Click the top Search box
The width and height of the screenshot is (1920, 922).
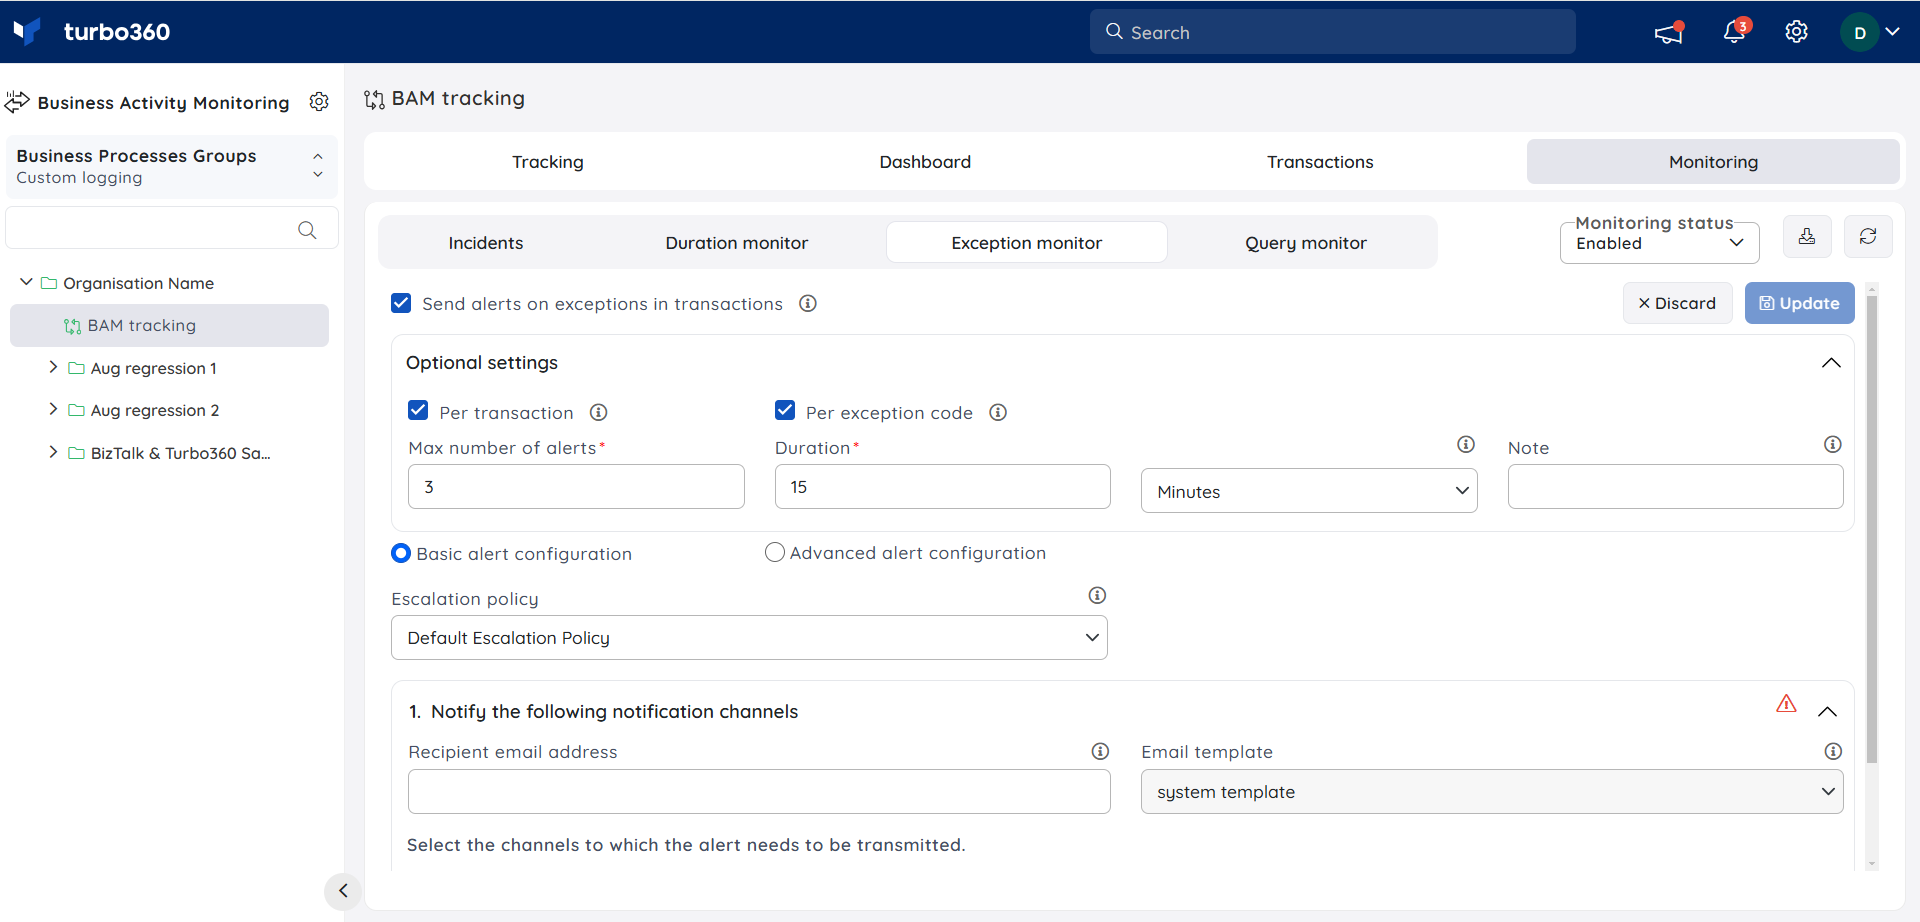pyautogui.click(x=1333, y=32)
